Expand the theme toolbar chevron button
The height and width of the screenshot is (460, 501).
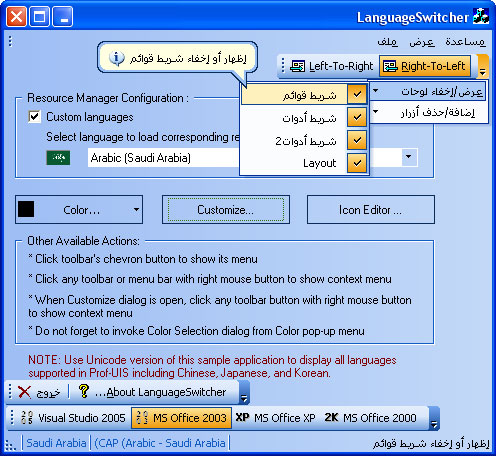coord(433,418)
